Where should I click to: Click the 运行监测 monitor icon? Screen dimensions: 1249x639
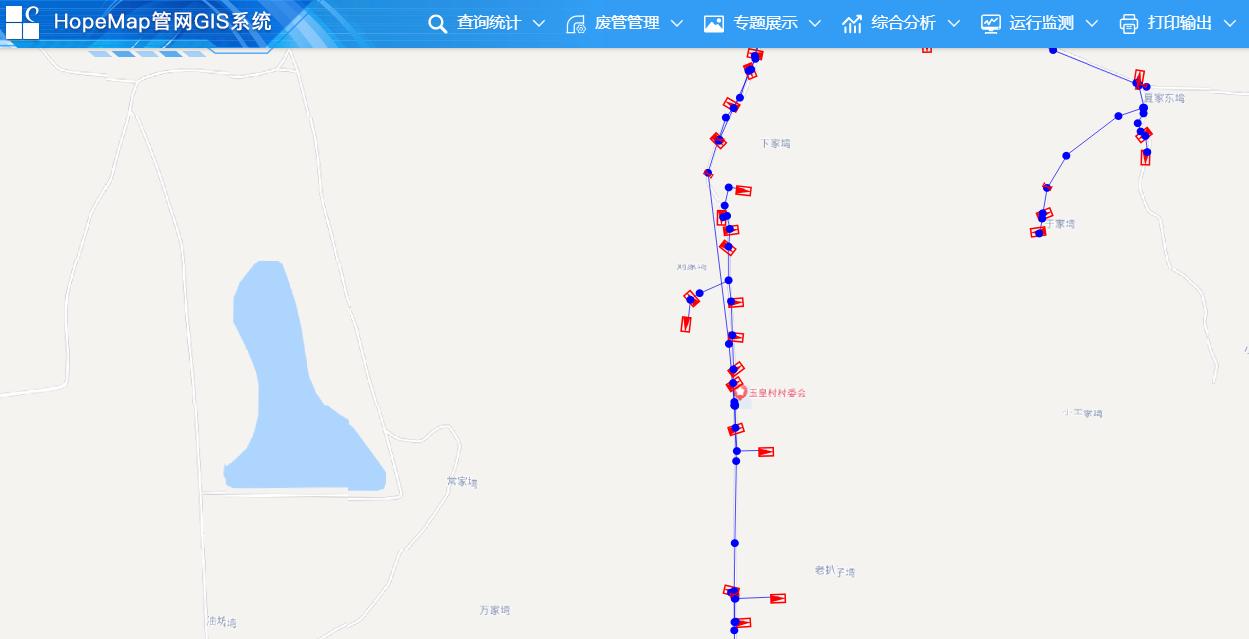(990, 24)
